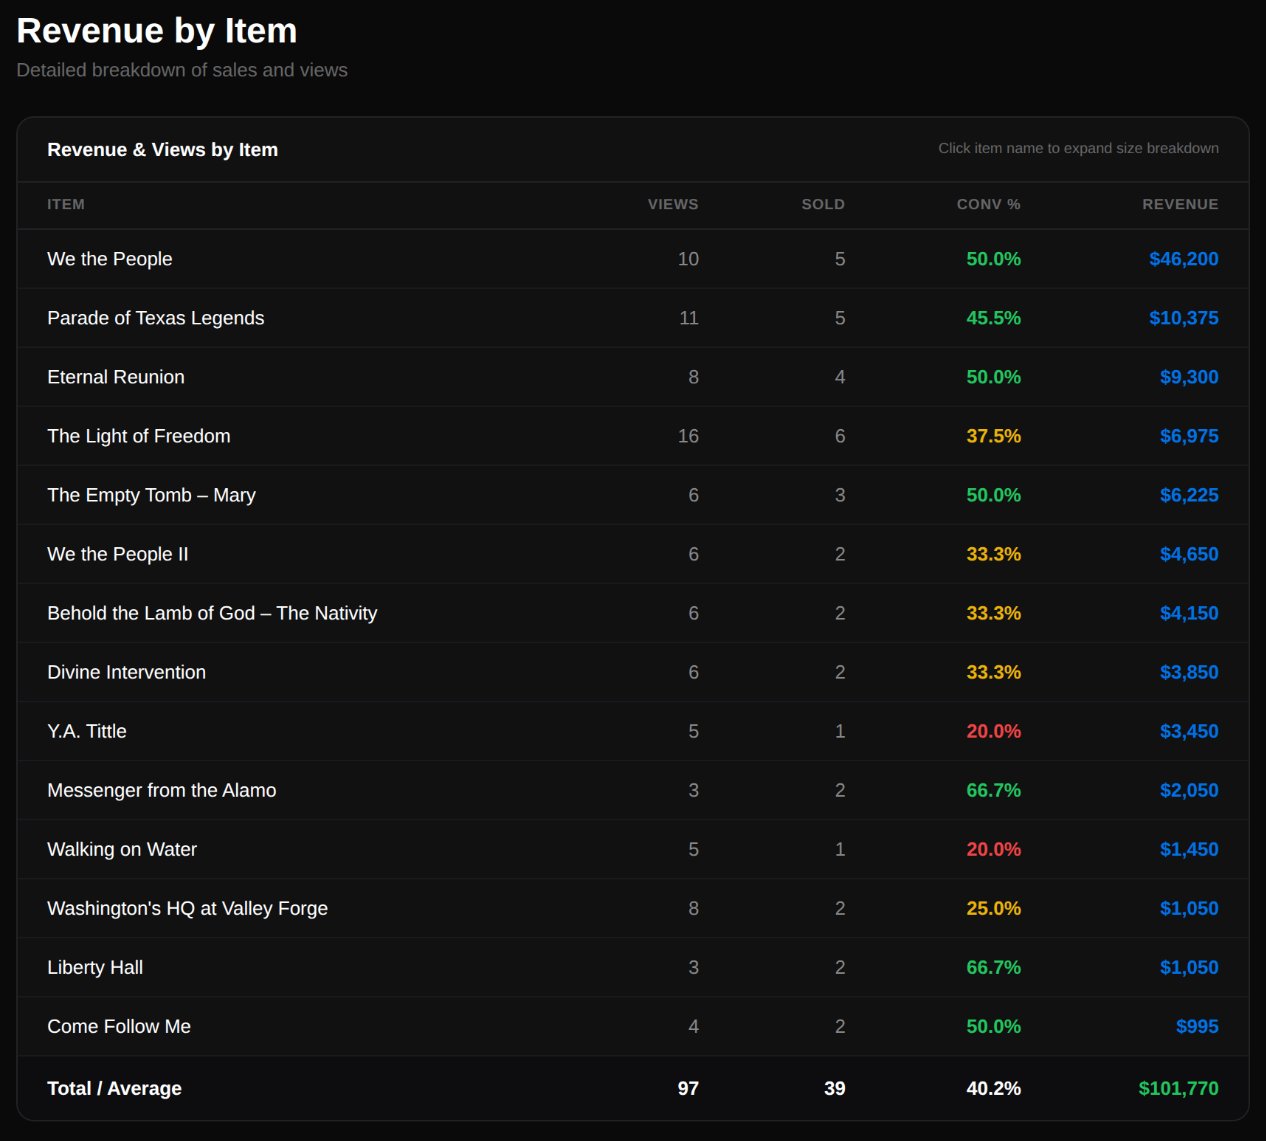Sort the table by the VIEWS column

pyautogui.click(x=672, y=204)
